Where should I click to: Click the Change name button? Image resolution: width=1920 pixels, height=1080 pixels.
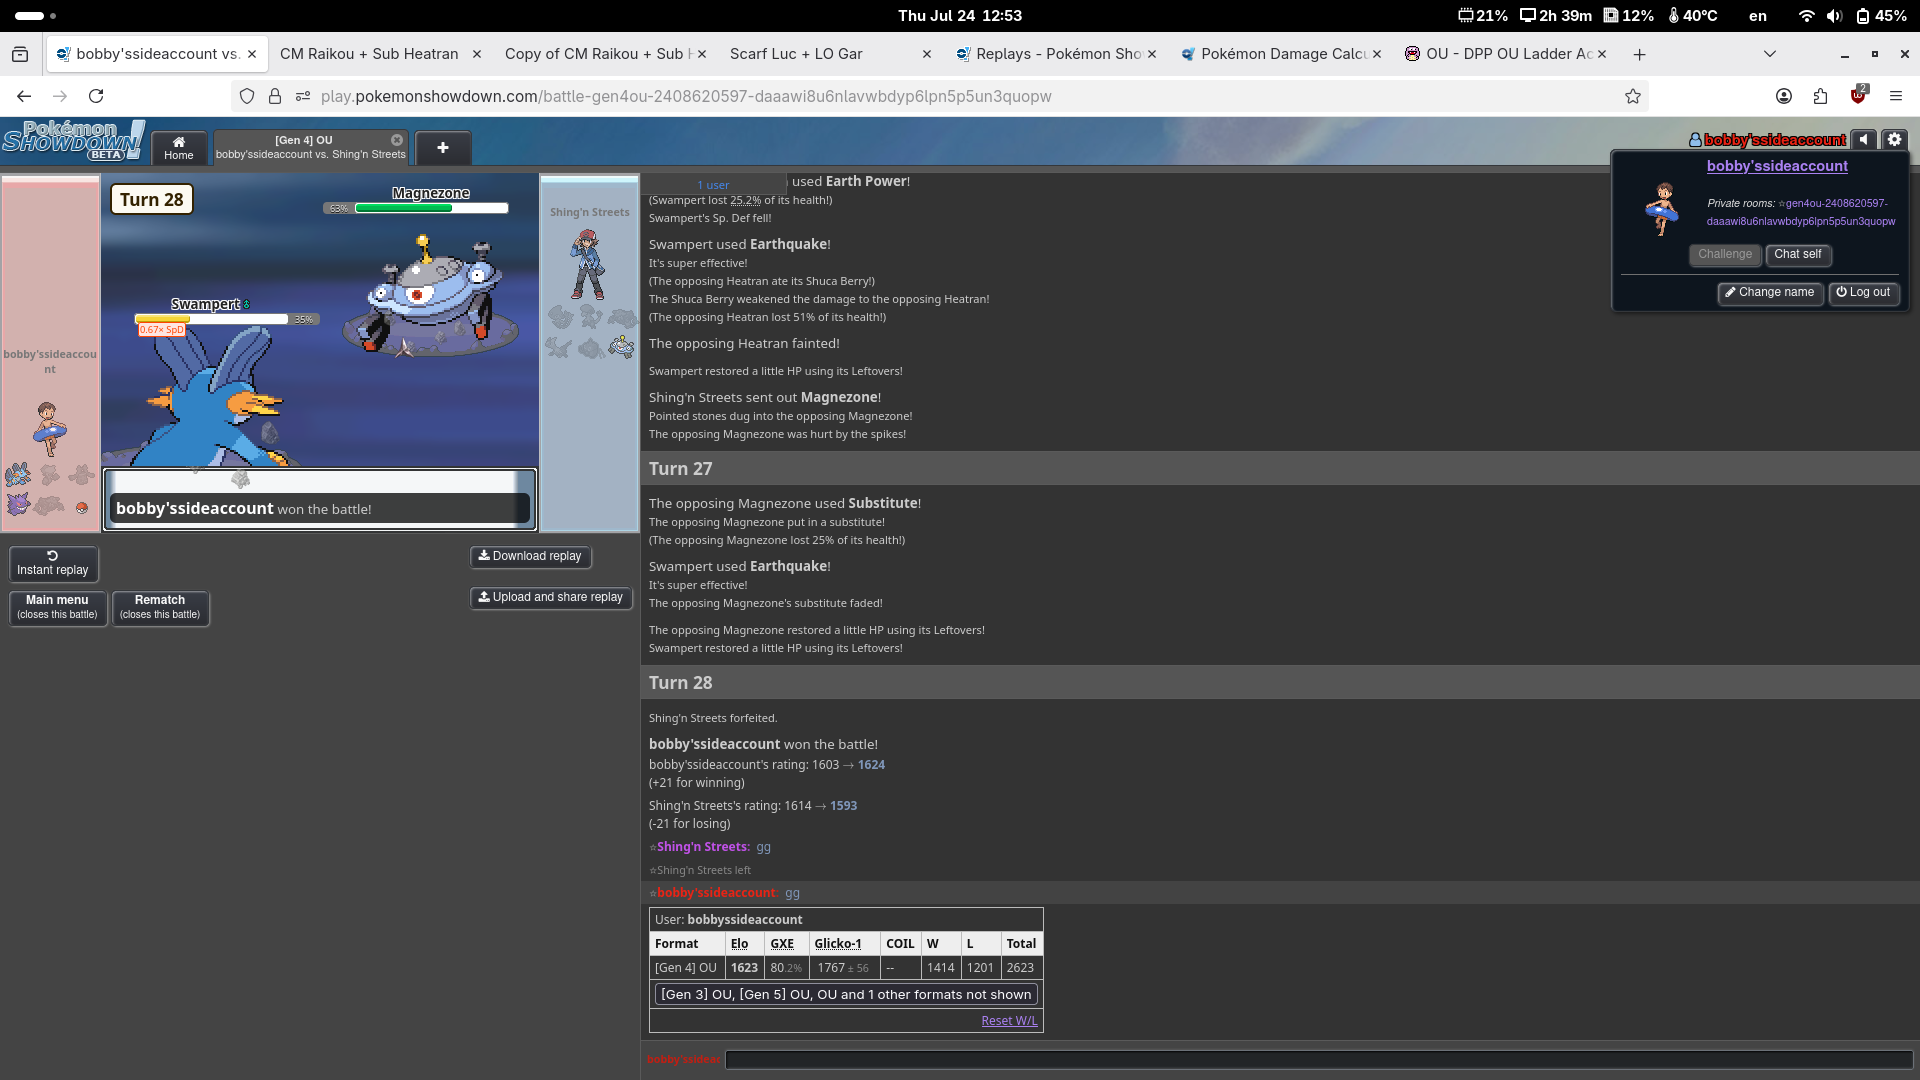(x=1769, y=292)
